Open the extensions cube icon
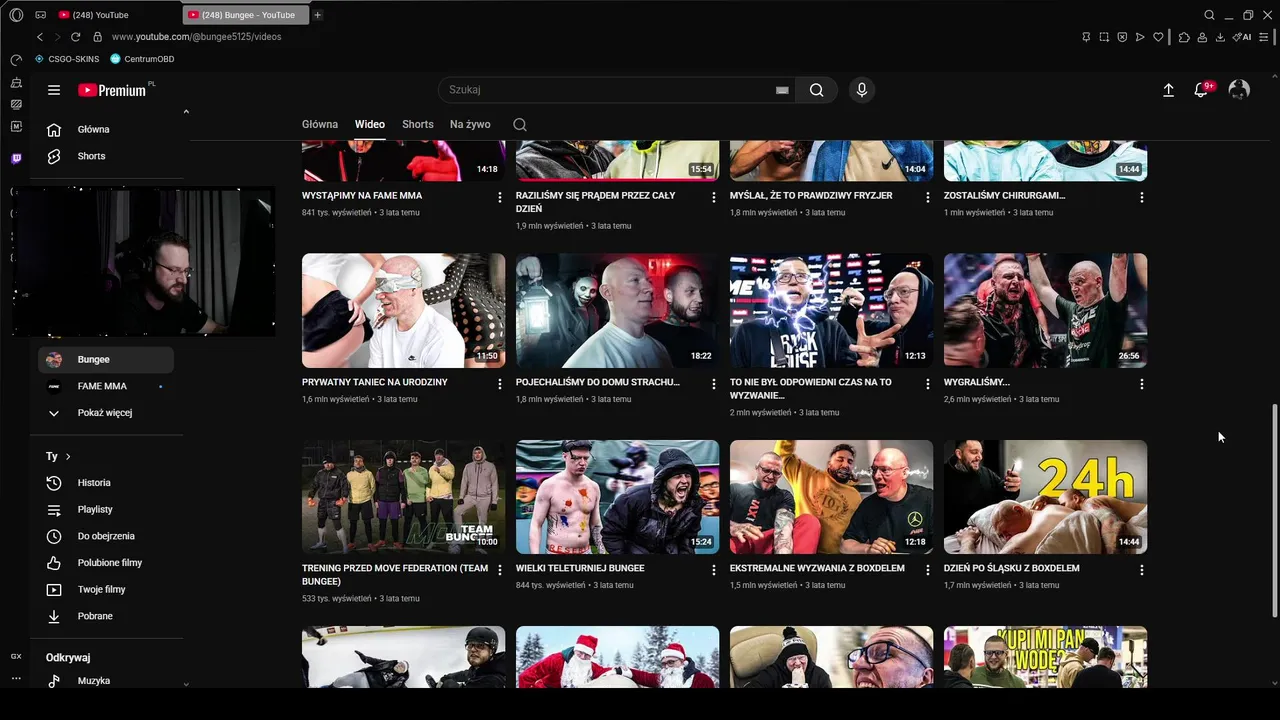This screenshot has height=720, width=1280. 1184,37
